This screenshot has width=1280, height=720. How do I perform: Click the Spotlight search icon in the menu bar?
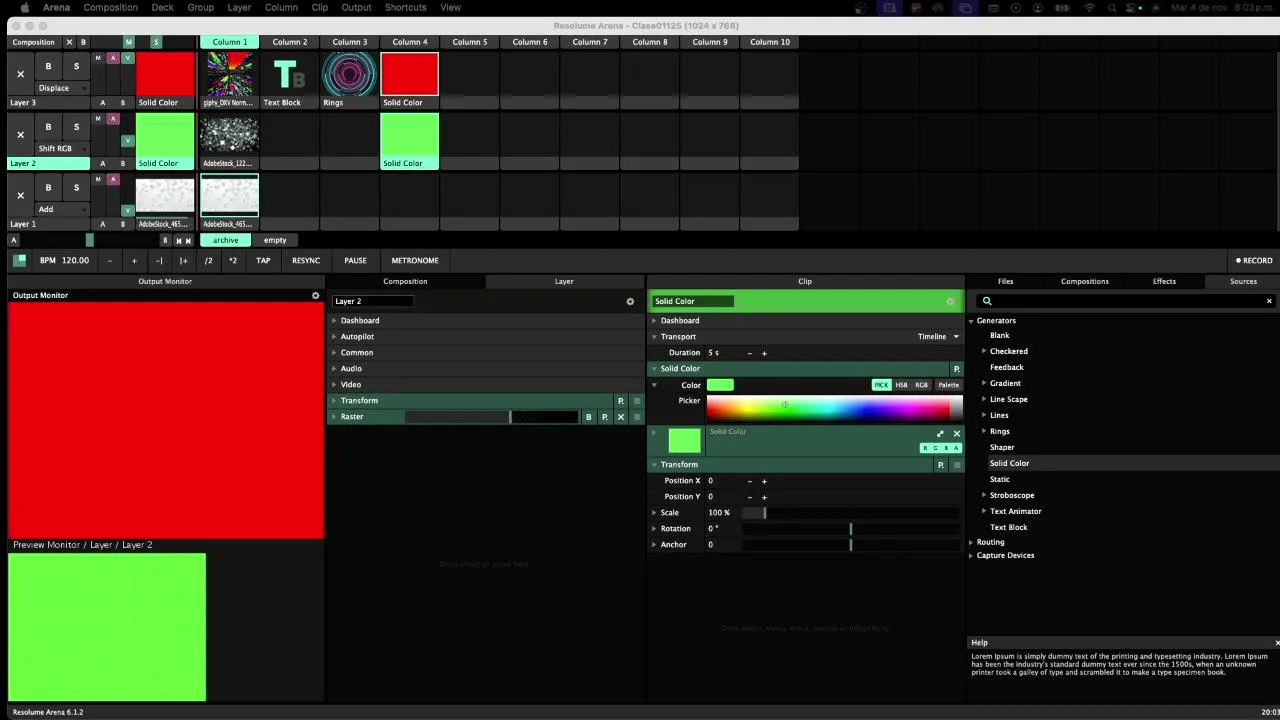click(1114, 7)
